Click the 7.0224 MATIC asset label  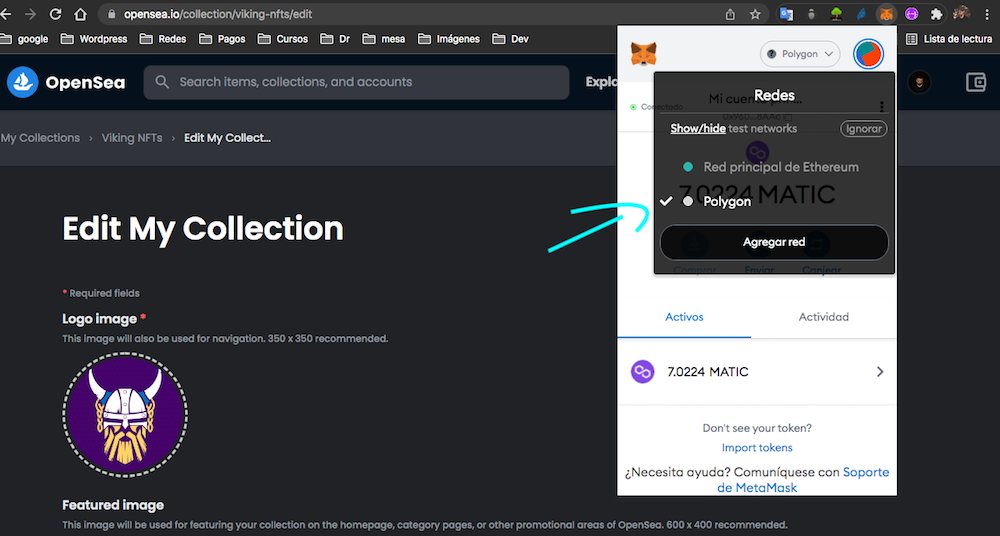[708, 371]
